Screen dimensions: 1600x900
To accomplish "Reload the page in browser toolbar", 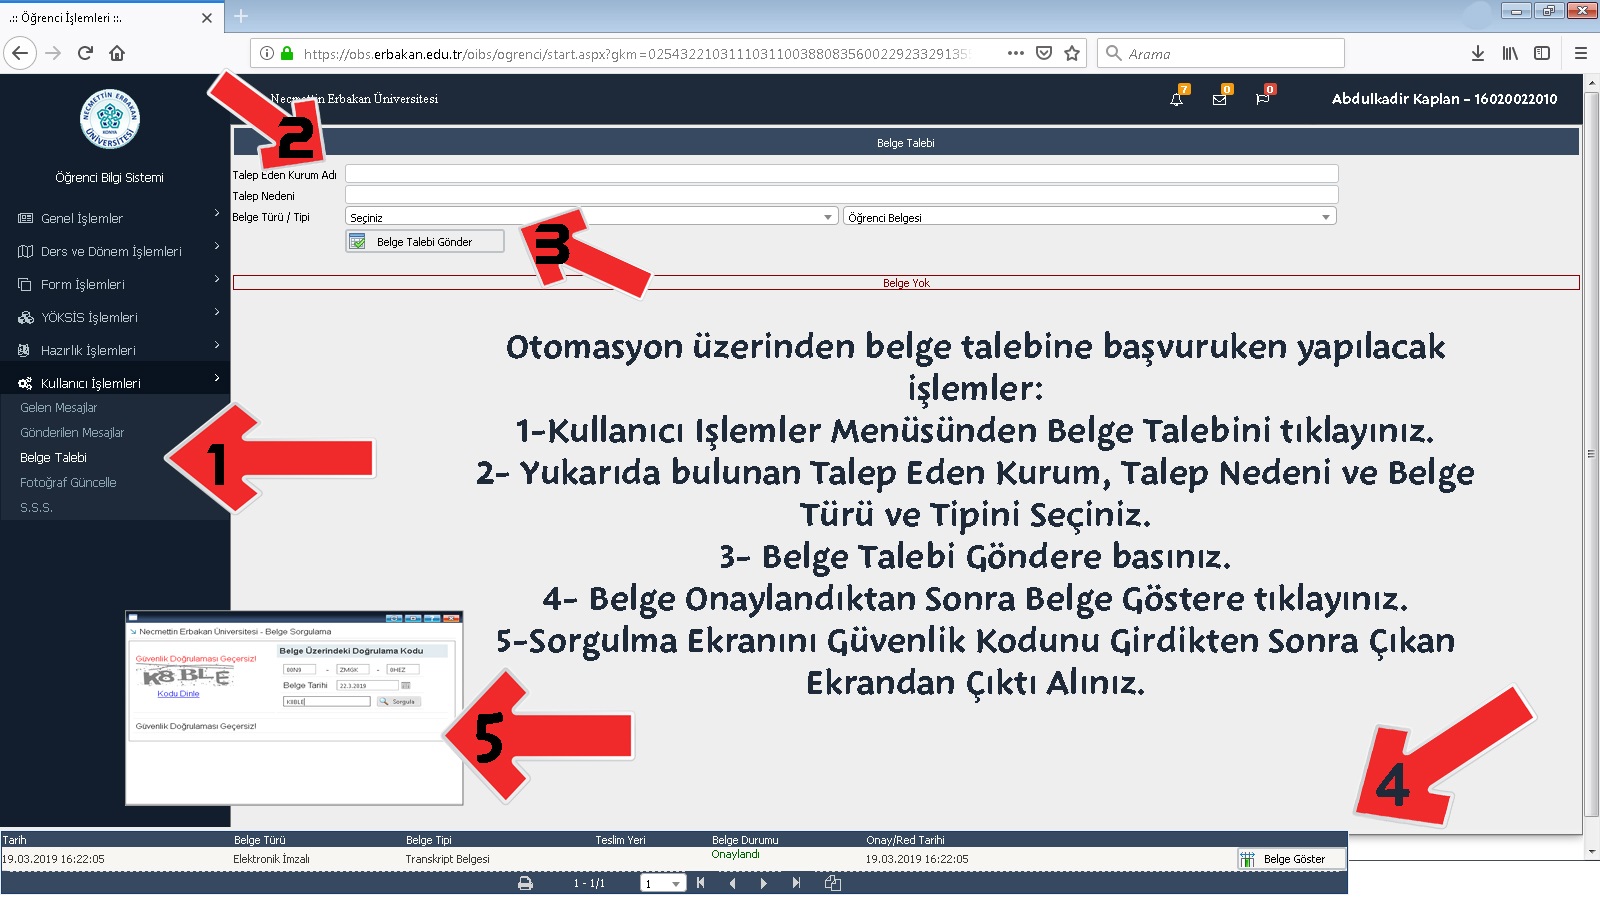I will 85,53.
